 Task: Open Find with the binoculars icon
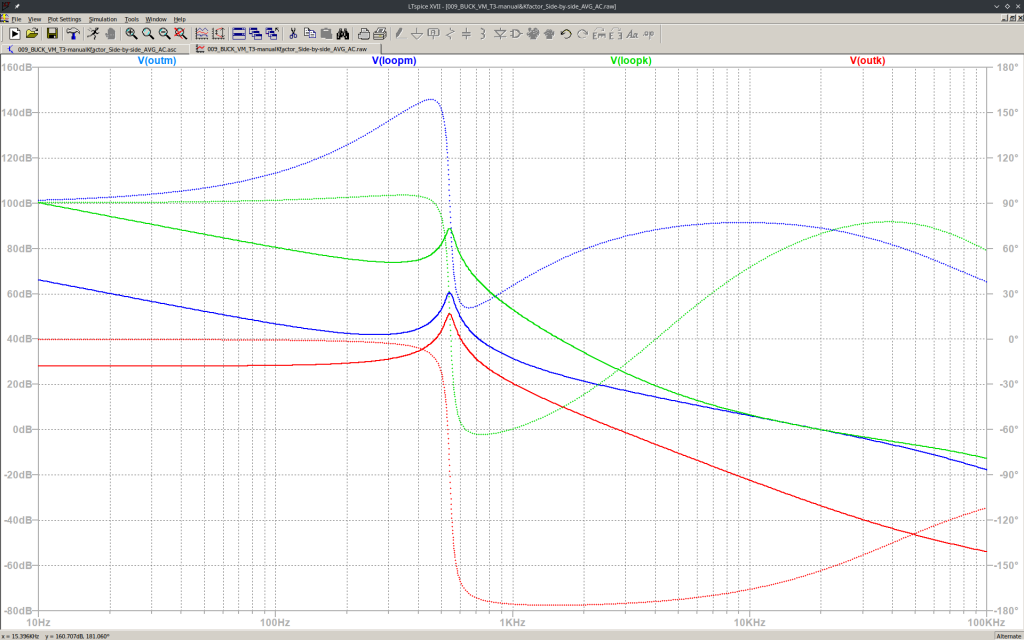[x=343, y=34]
